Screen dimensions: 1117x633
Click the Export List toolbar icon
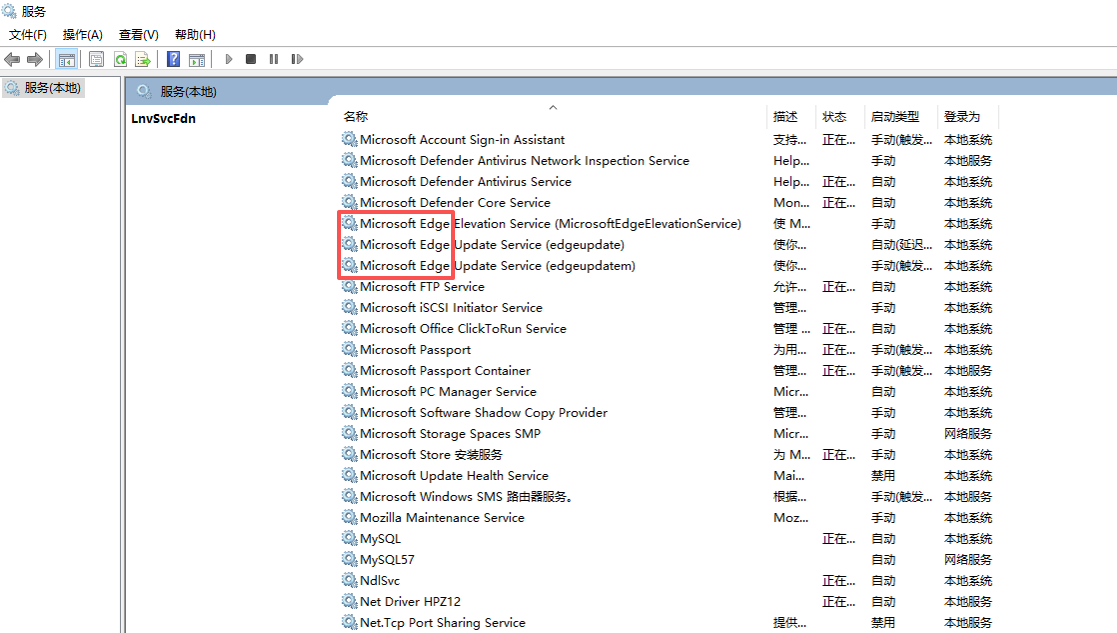[143, 59]
